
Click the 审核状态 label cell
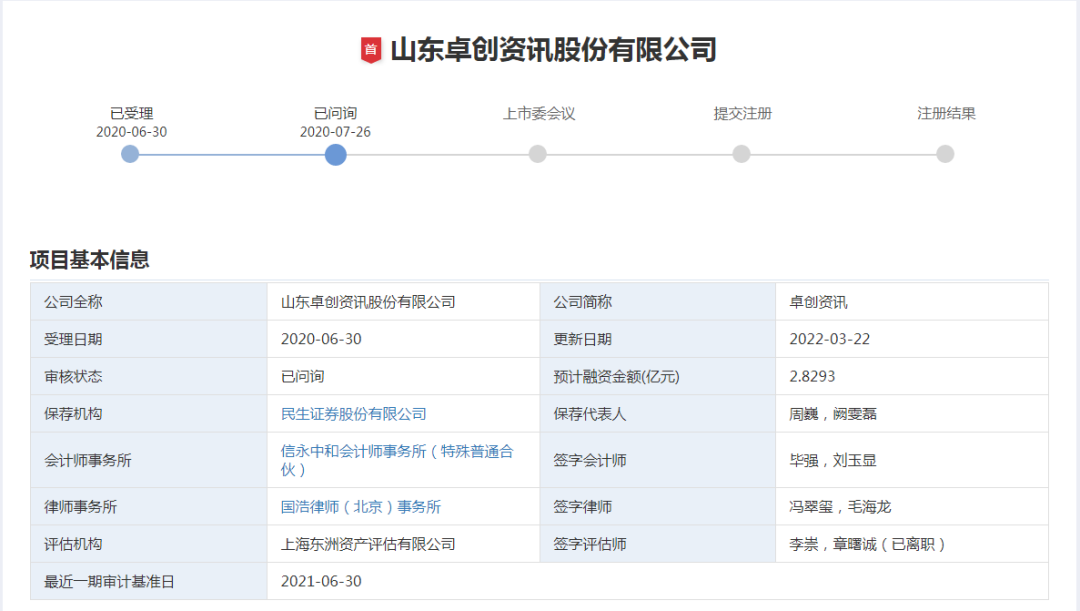149,376
